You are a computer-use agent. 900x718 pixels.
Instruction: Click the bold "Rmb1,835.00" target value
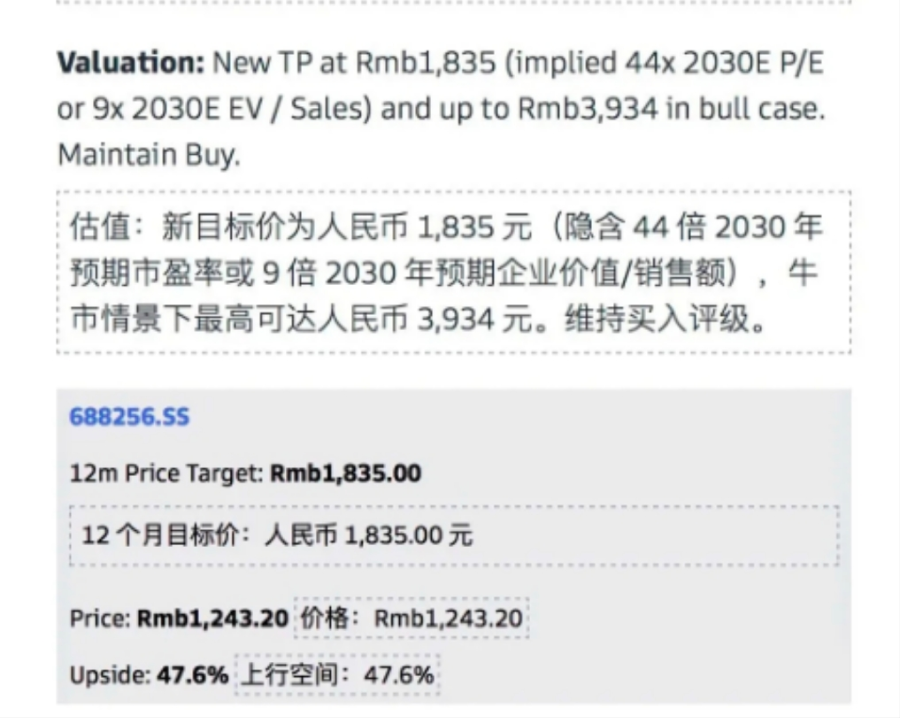pos(346,473)
